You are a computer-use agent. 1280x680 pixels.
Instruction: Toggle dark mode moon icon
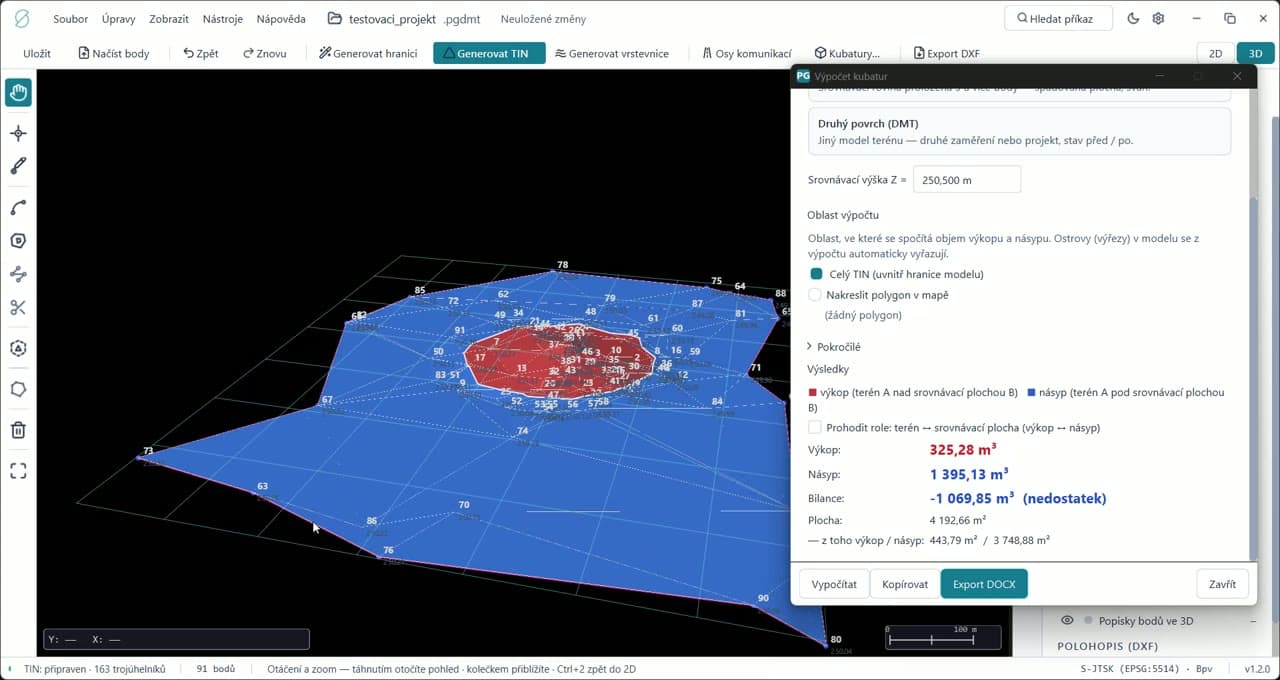coord(1133,19)
